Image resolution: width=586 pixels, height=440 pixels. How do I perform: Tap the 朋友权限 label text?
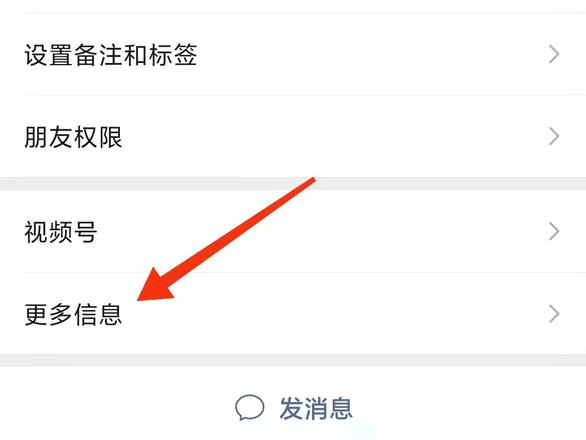click(x=73, y=137)
